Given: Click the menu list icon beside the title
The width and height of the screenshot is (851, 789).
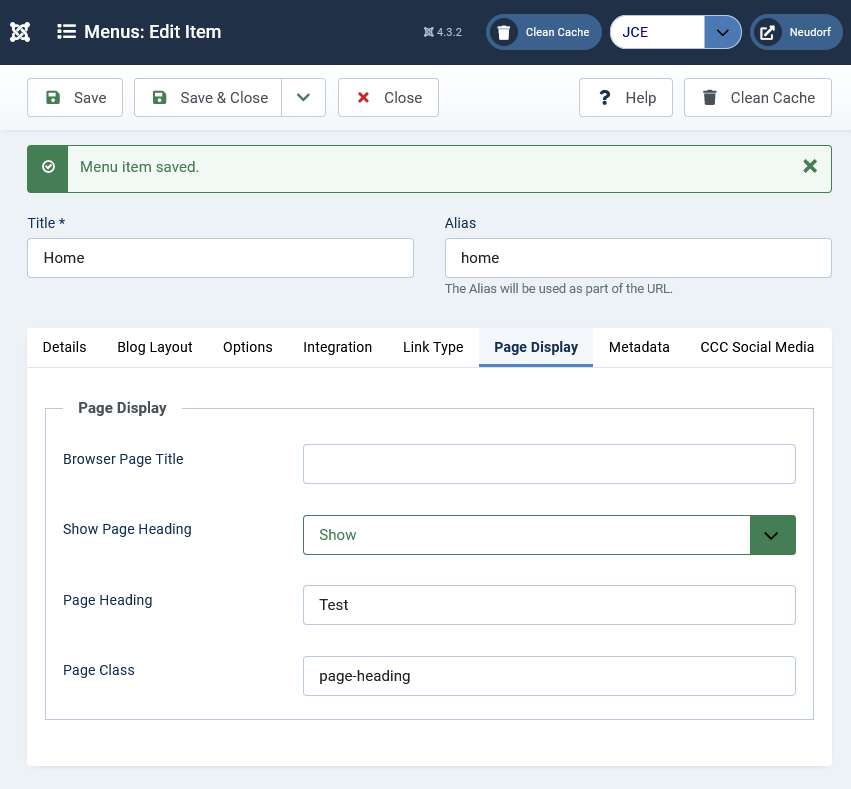Looking at the screenshot, I should (x=67, y=32).
